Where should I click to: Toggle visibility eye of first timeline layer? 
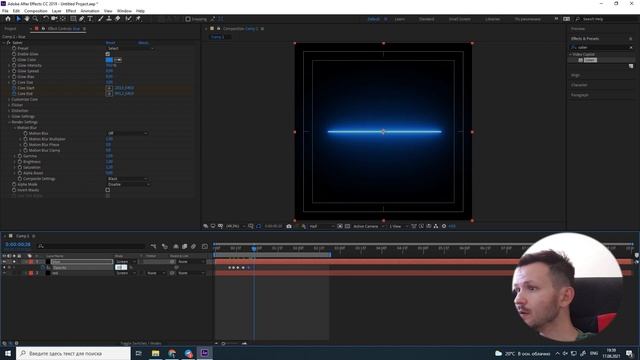pyautogui.click(x=4, y=262)
